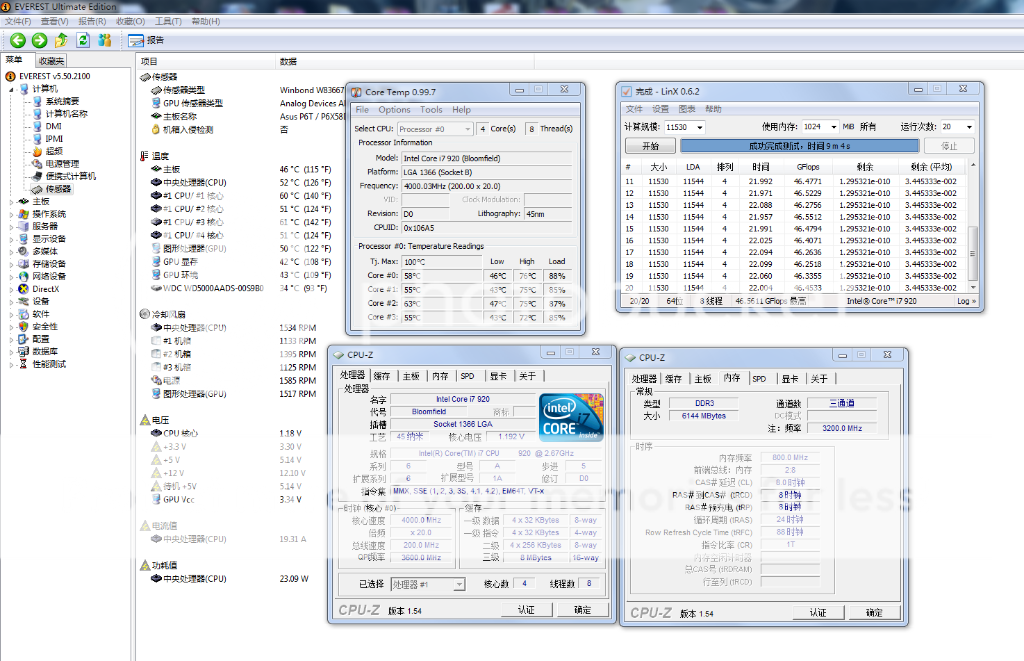Switch to SPD tab in left CPU-Z window
Viewport: 1024px width, 661px height.
[x=467, y=376]
